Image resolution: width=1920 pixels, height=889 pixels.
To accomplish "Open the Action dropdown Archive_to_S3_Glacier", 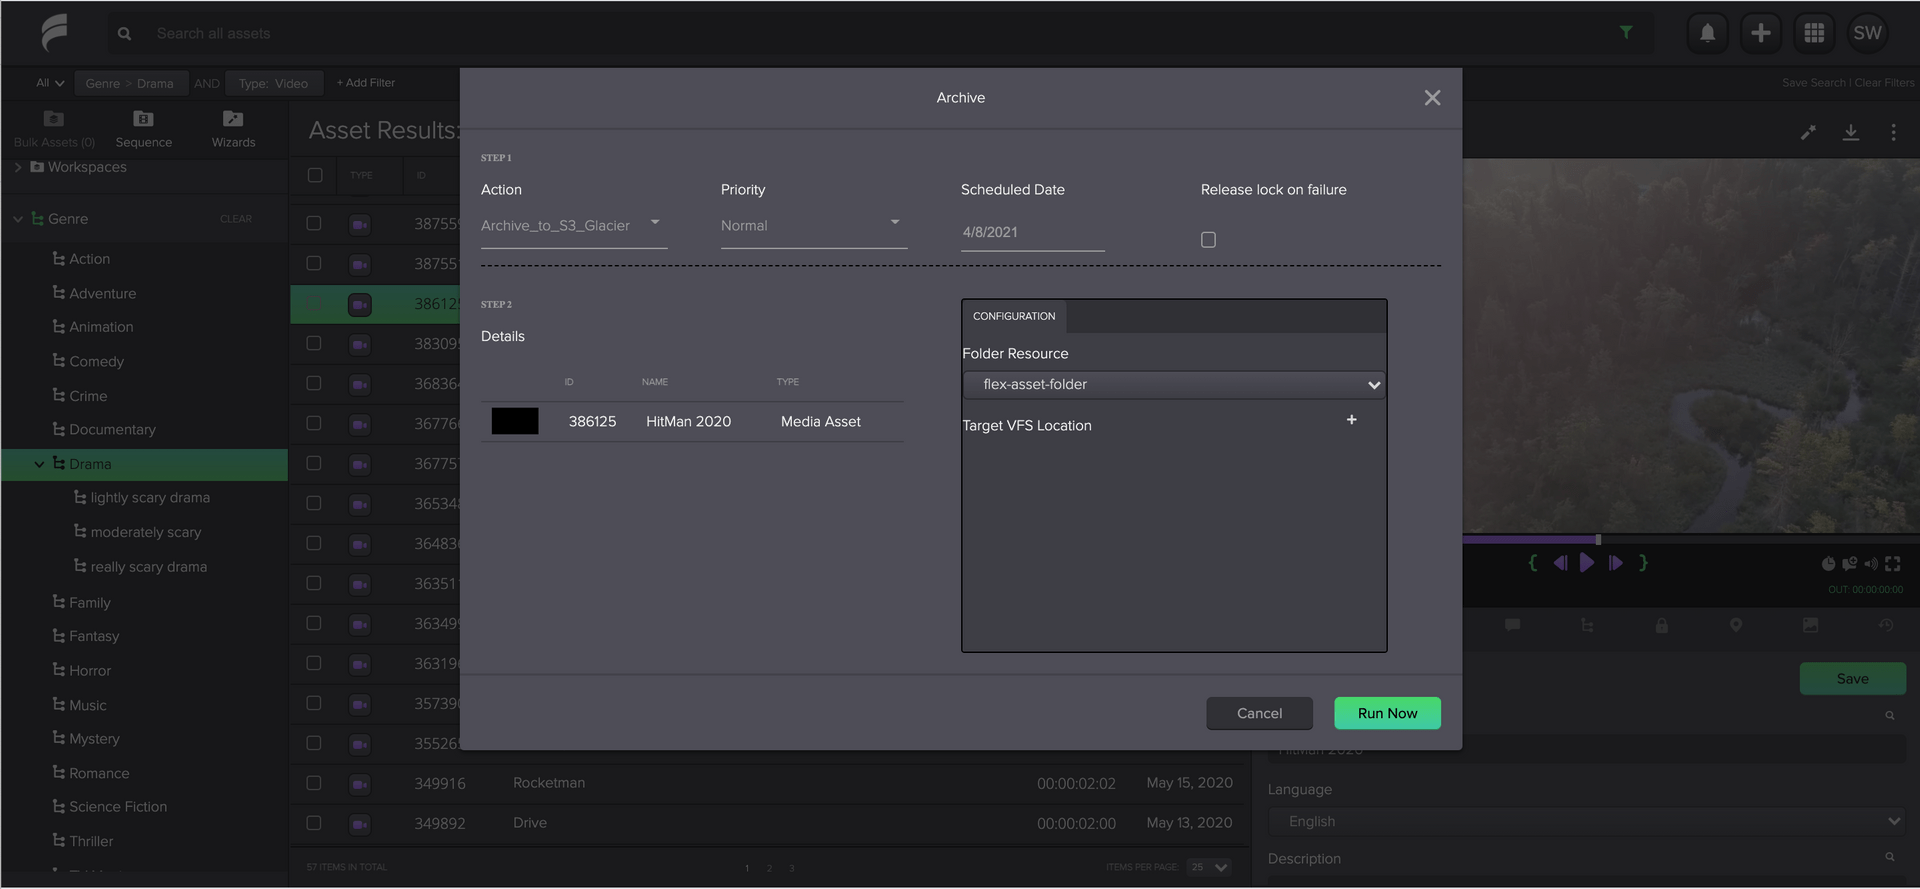I will pyautogui.click(x=573, y=226).
